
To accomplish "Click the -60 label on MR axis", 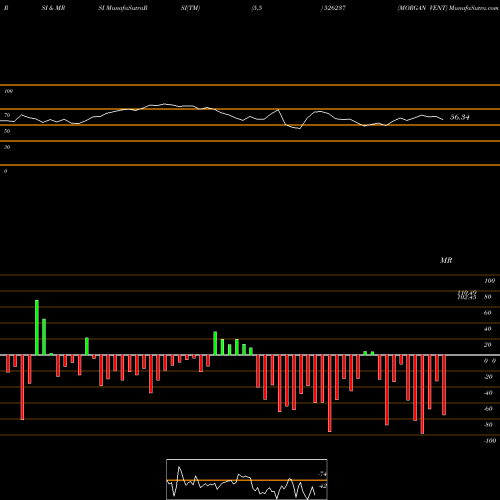I will [x=488, y=409].
